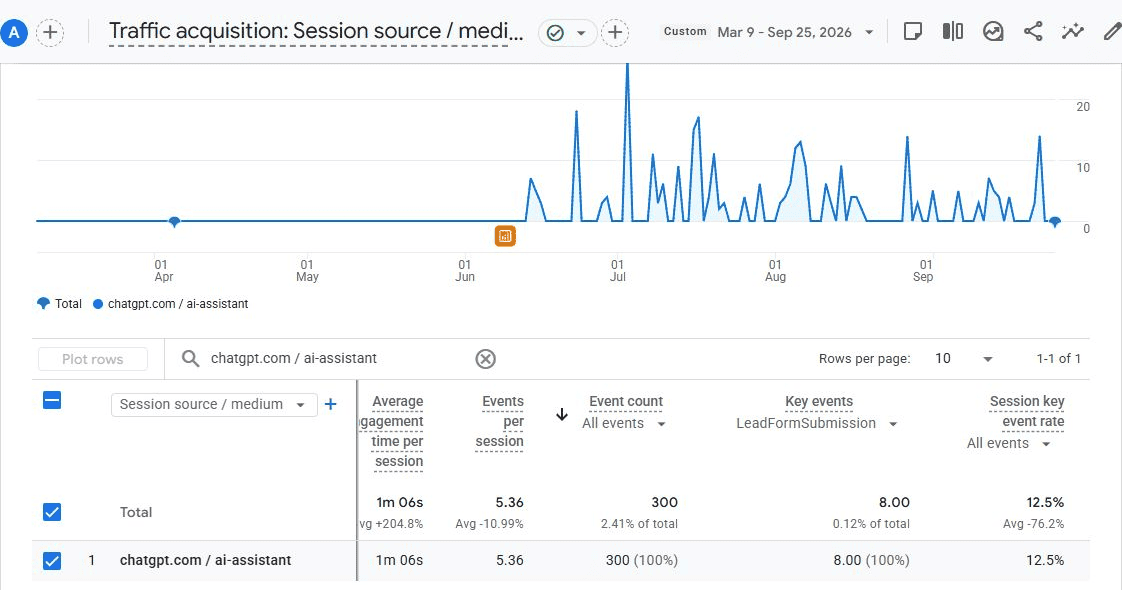Click the descending sort arrow beside Event count
This screenshot has height=590, width=1122.
coord(562,414)
